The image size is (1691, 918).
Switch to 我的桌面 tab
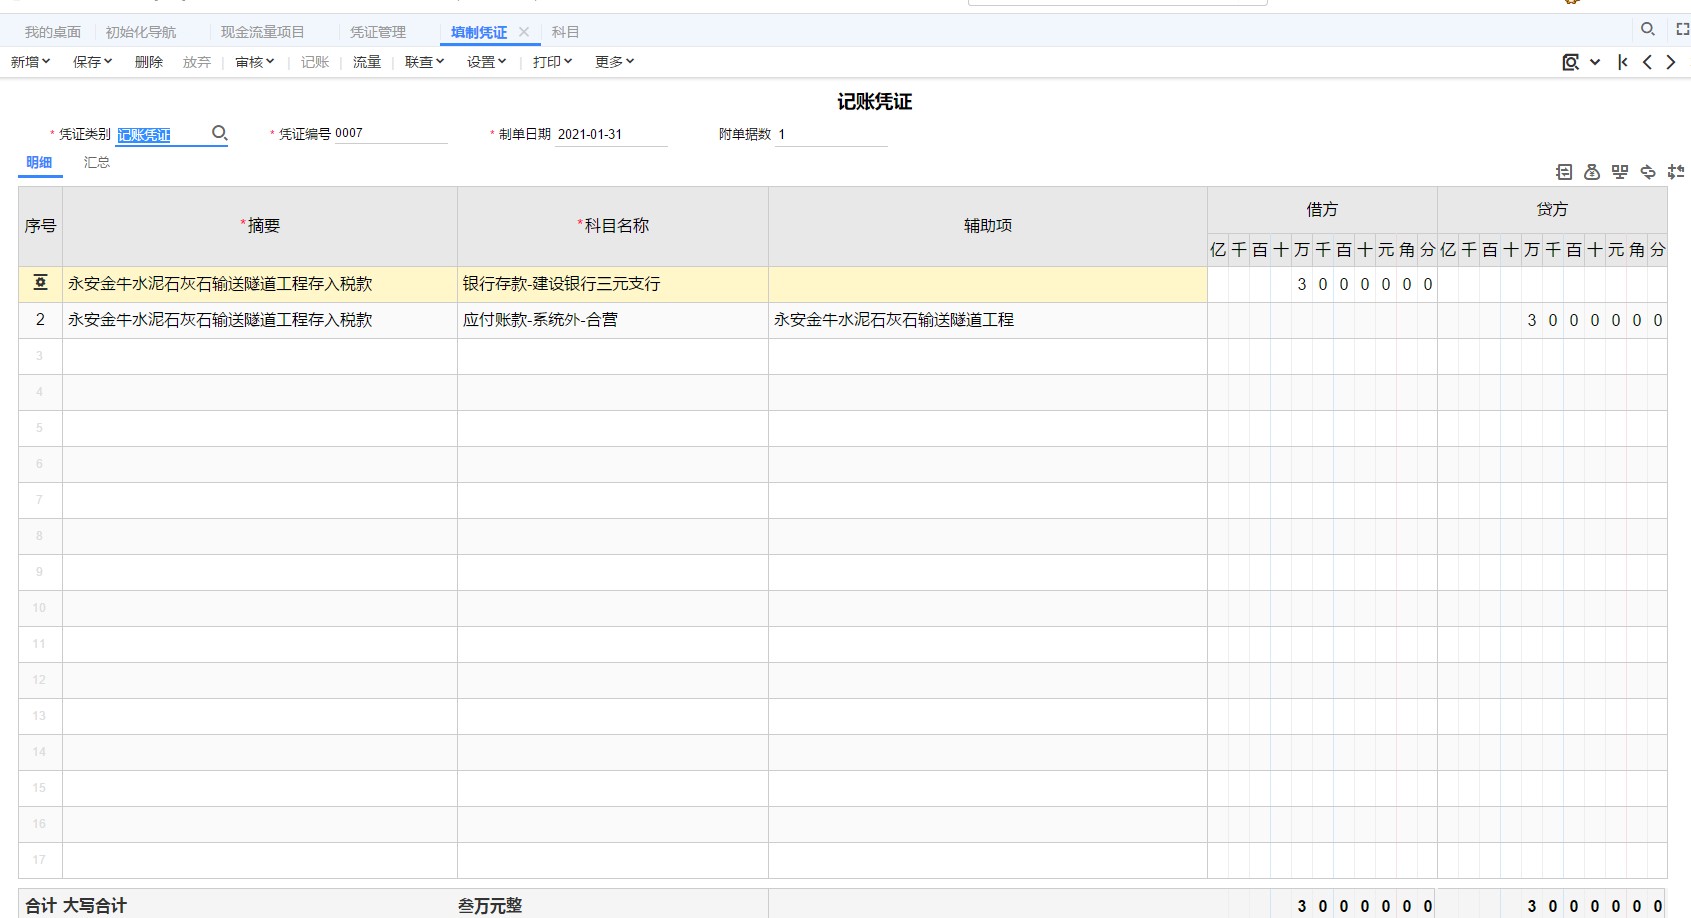53,32
